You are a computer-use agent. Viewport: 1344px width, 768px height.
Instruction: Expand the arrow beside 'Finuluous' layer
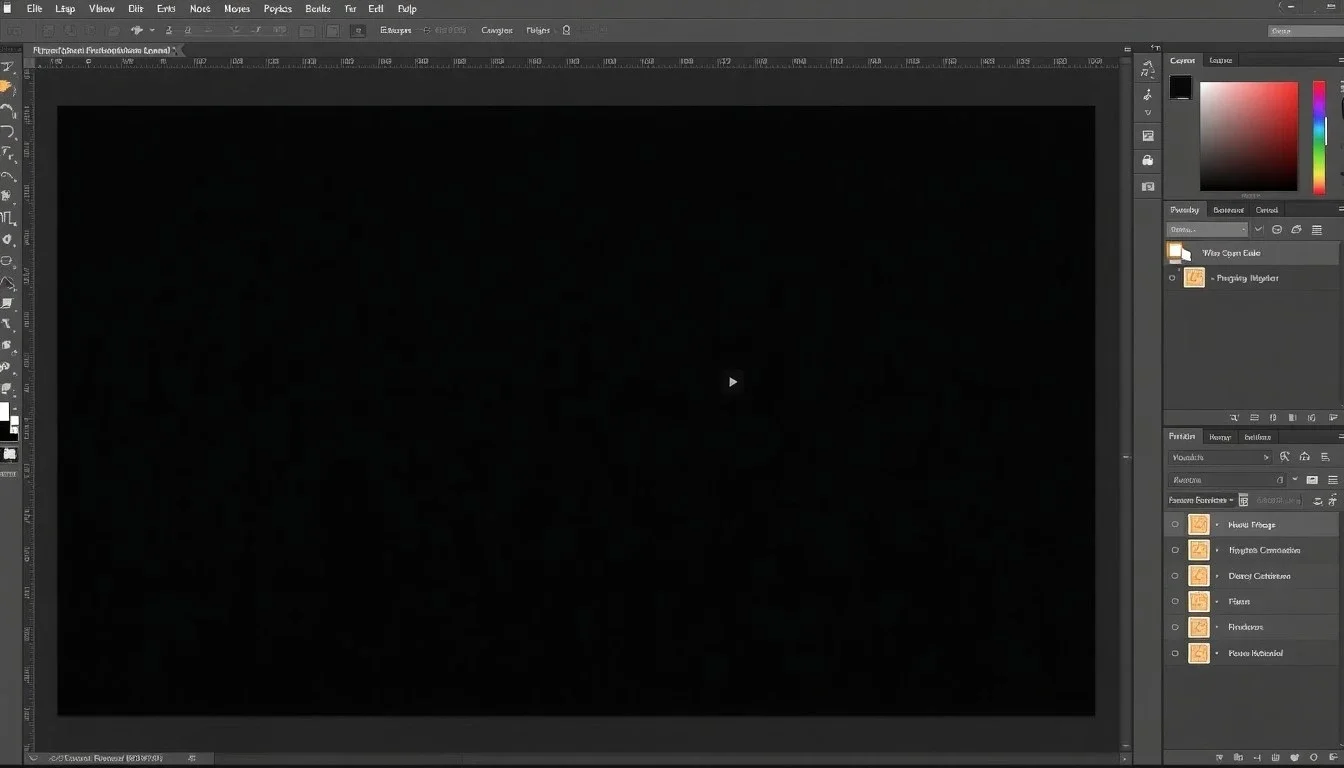(x=1217, y=628)
